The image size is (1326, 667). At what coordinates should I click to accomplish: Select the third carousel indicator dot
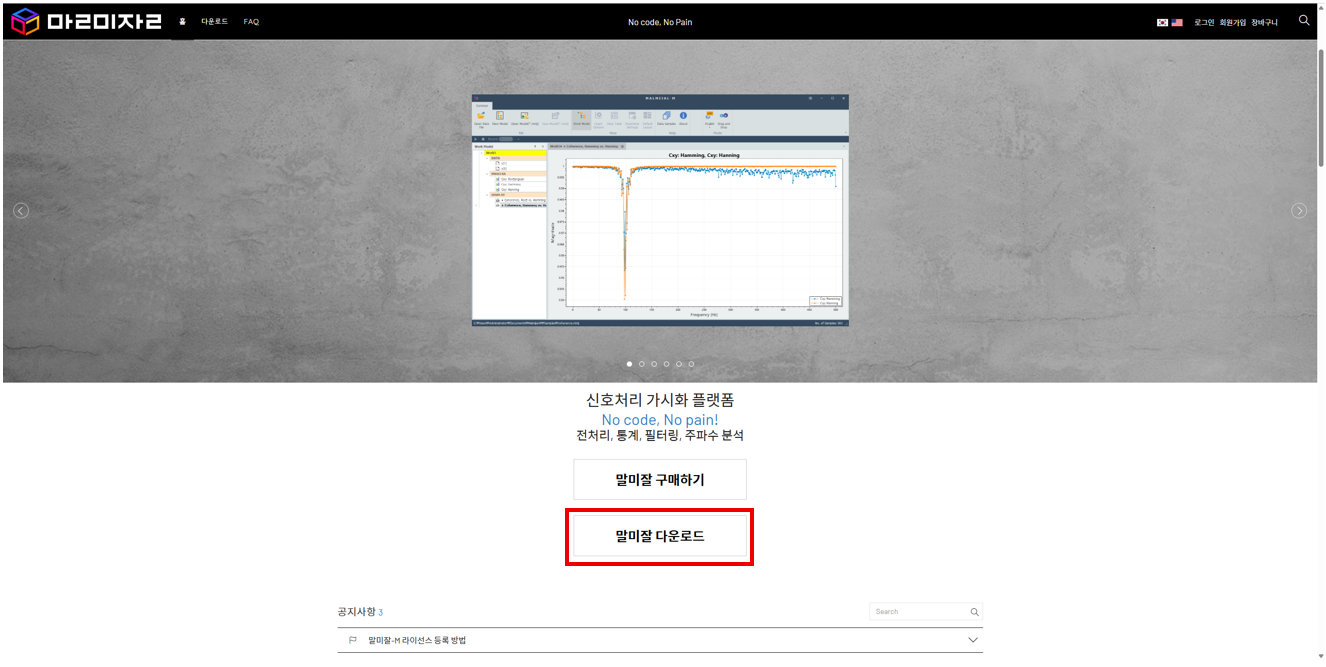(x=654, y=364)
